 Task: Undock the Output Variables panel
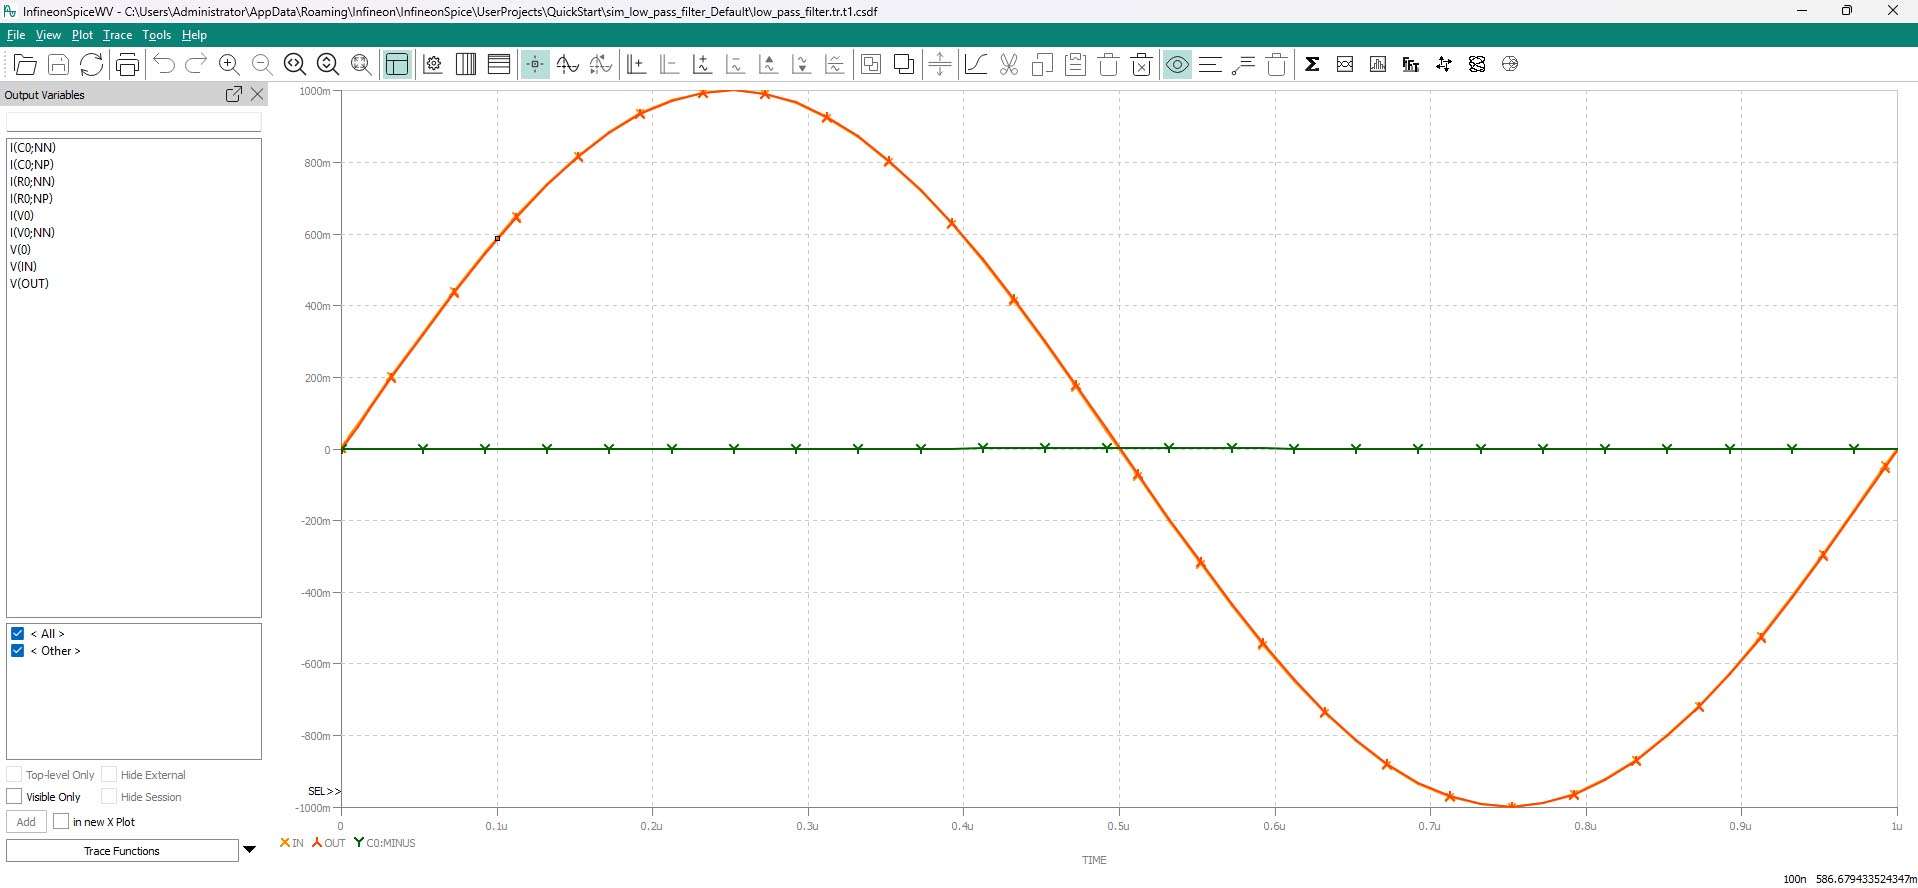pos(233,94)
